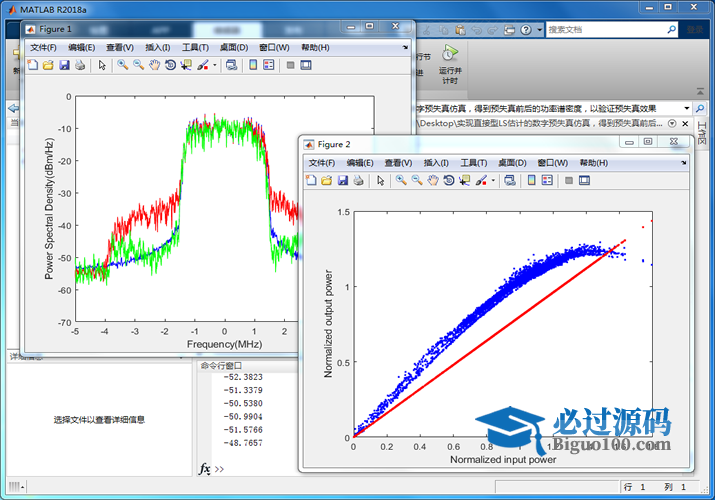Open 帮助(H) menu in Figure 1

[315, 47]
